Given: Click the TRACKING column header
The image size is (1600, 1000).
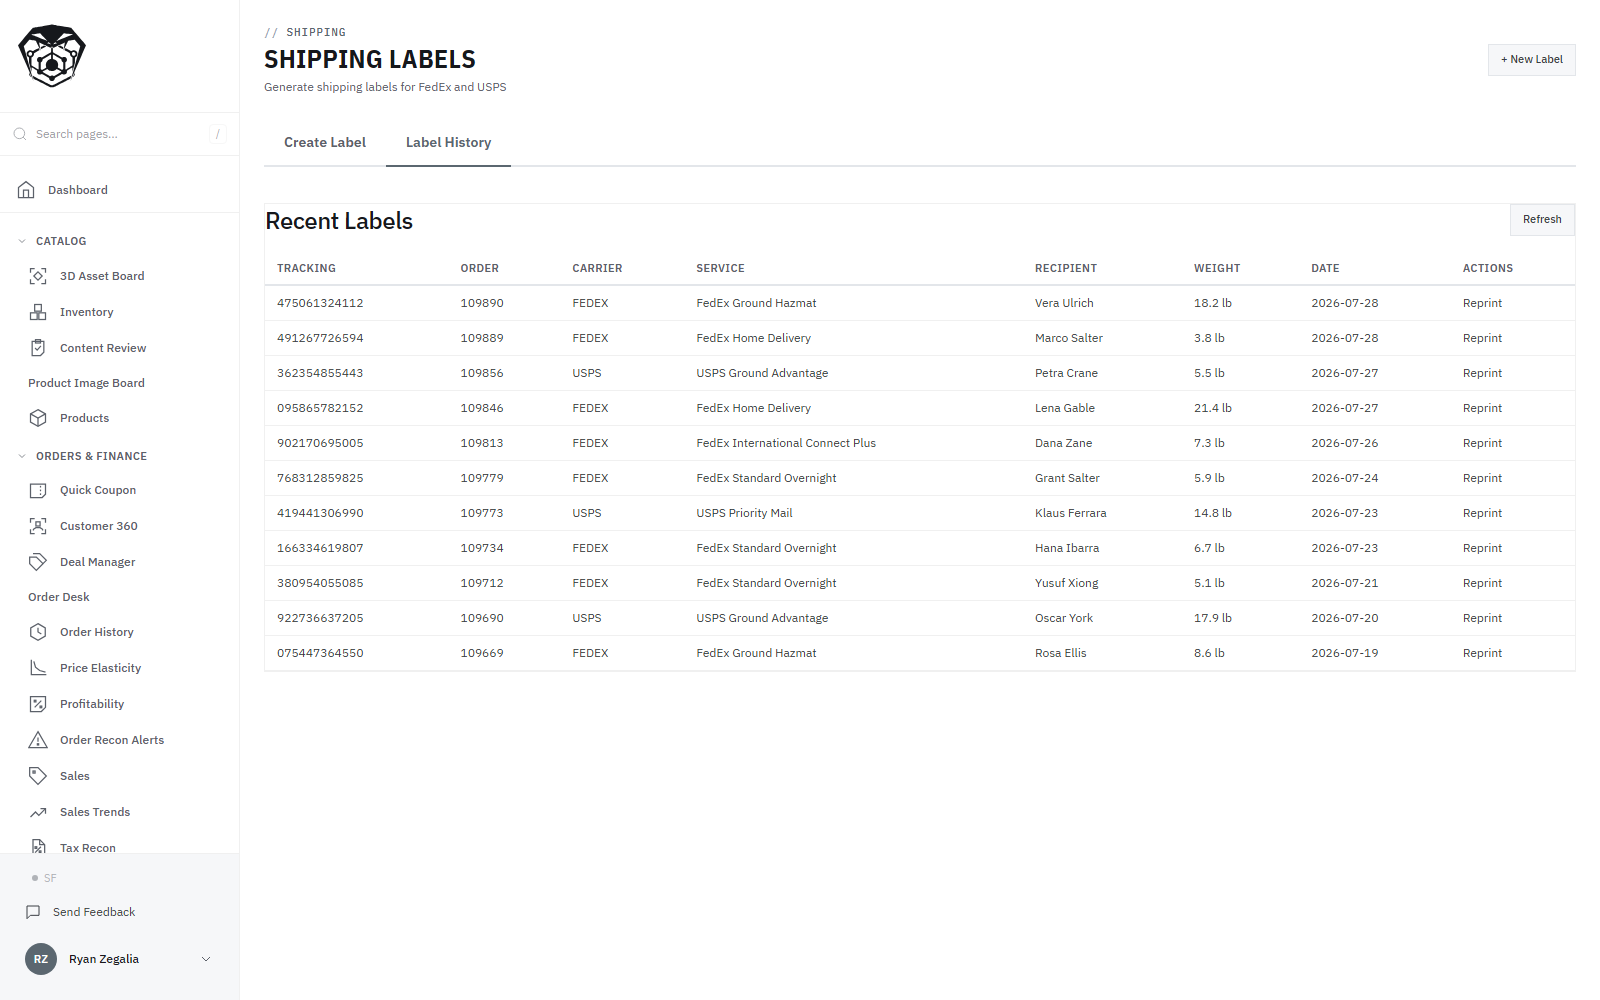Looking at the screenshot, I should coord(306,268).
